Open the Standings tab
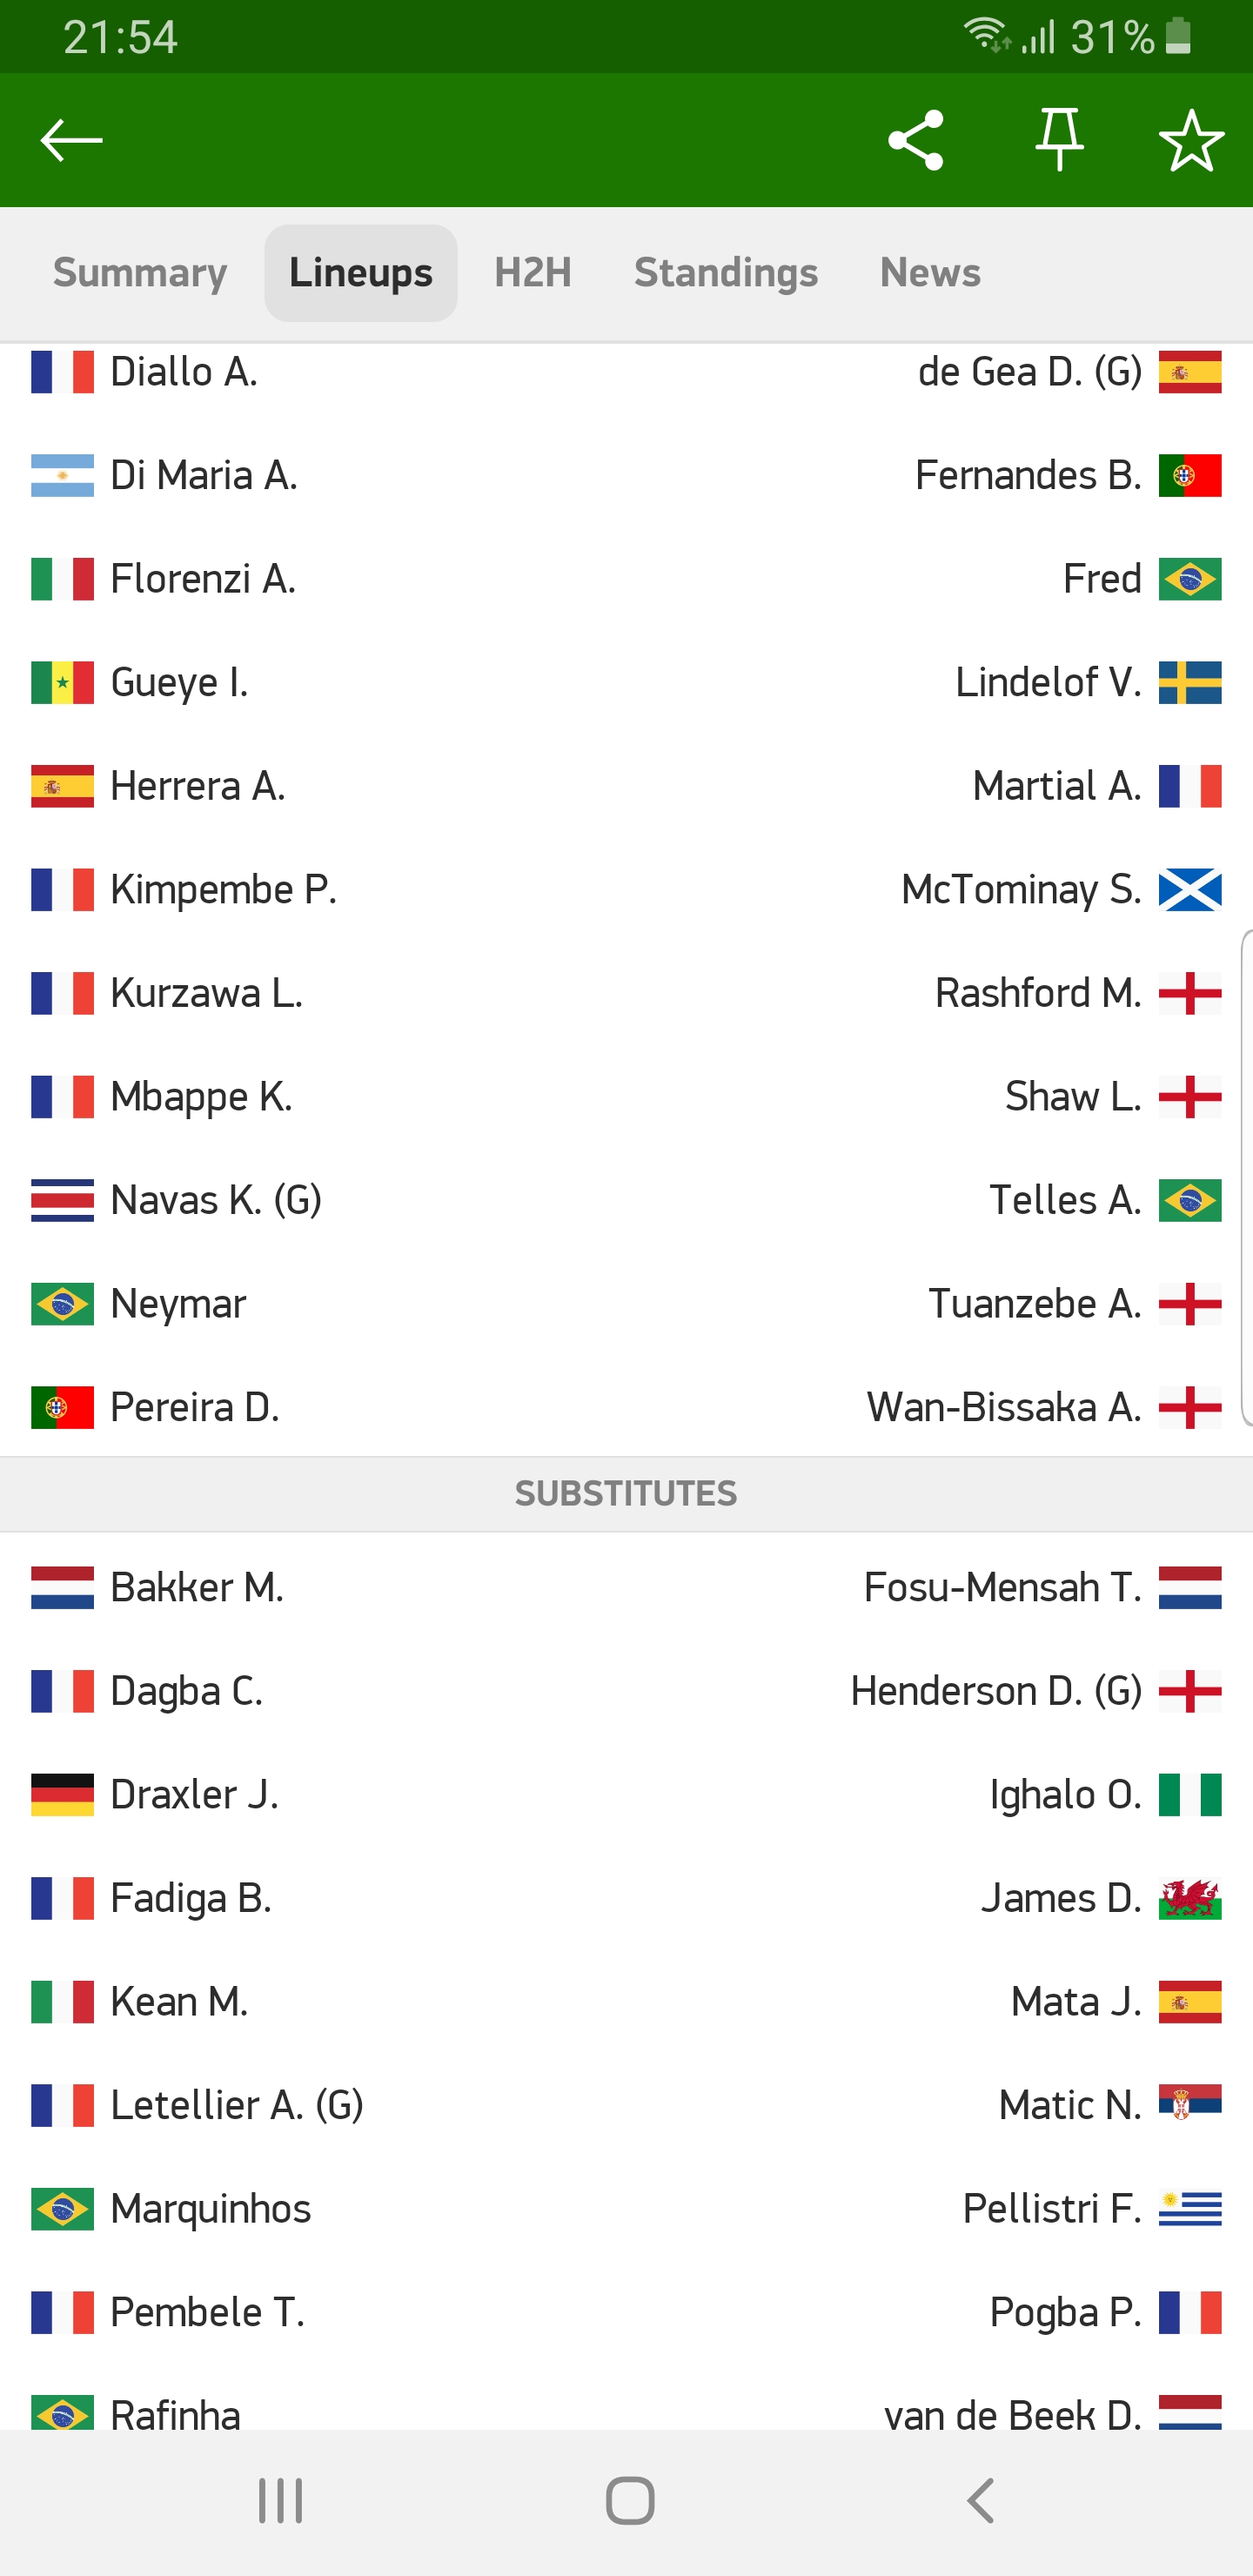 [x=726, y=272]
